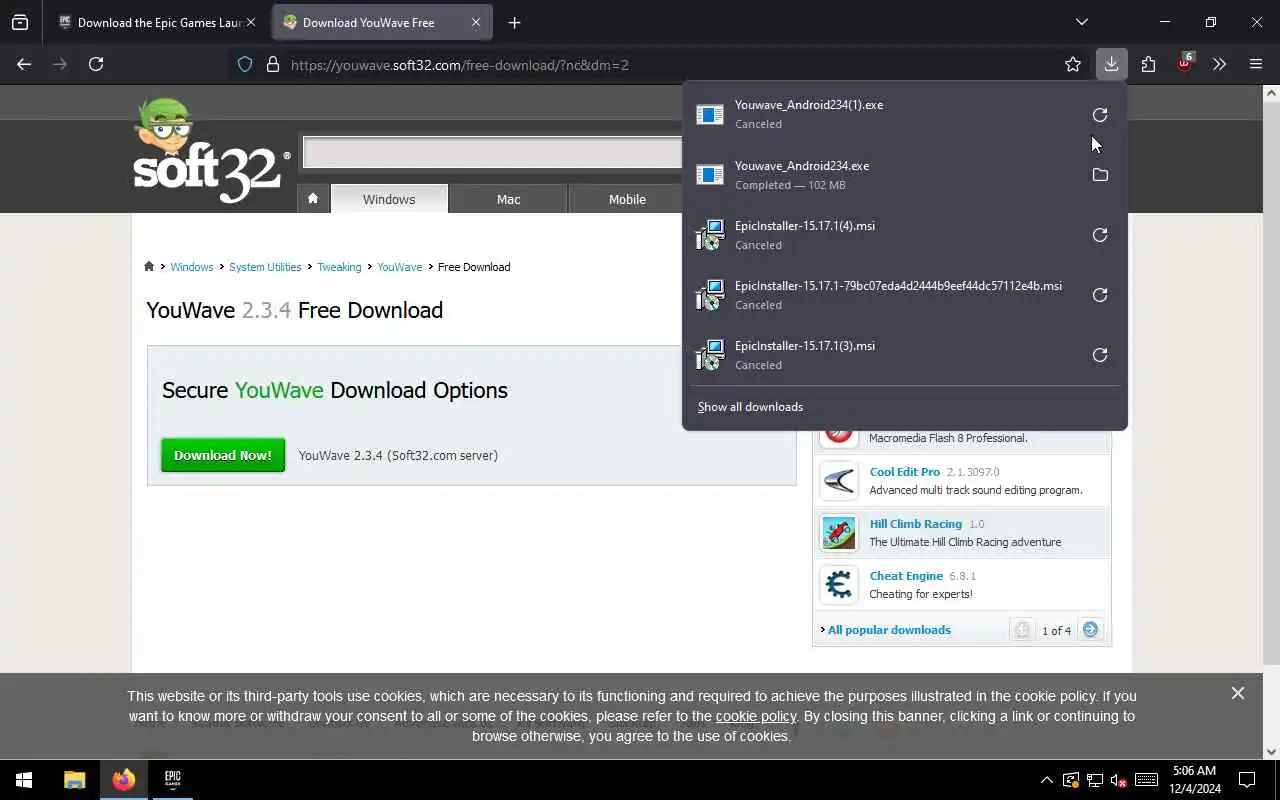Image resolution: width=1280 pixels, height=800 pixels.
Task: Click the Downloads toolbar button
Action: coord(1111,64)
